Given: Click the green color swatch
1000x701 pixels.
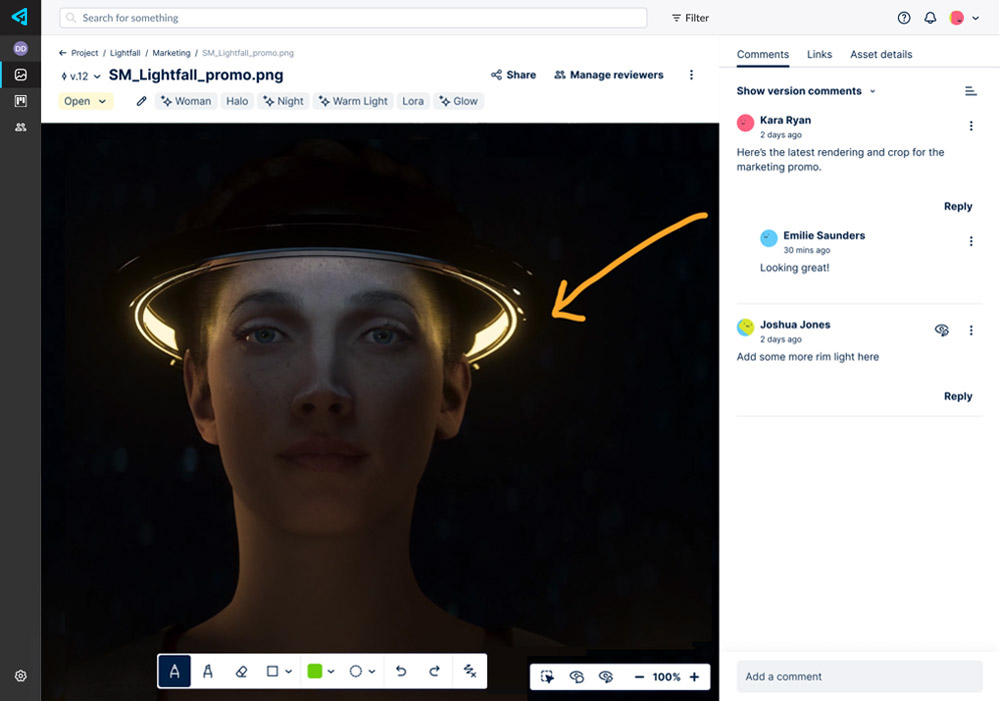Looking at the screenshot, I should pyautogui.click(x=315, y=672).
